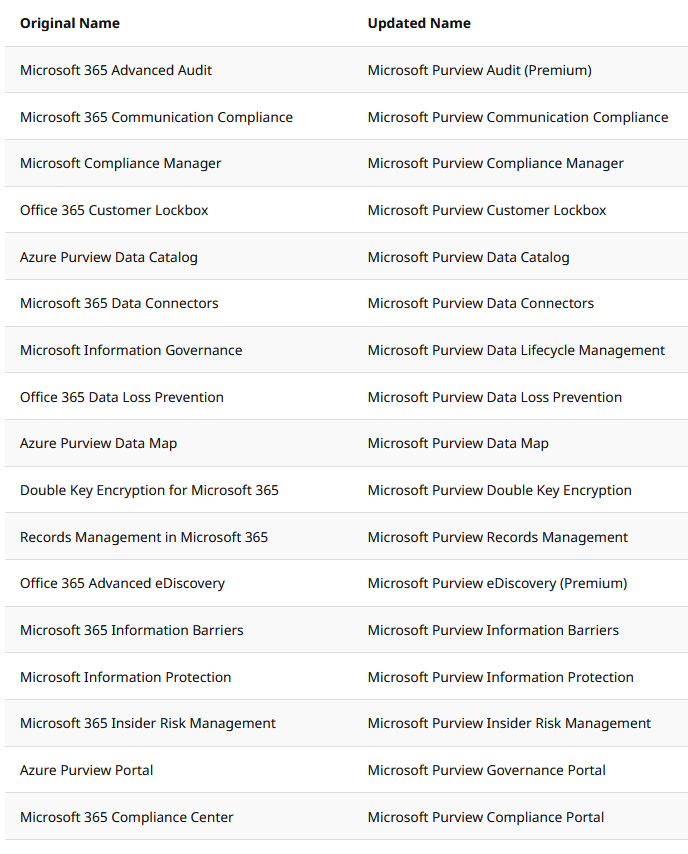This screenshot has width=688, height=854.
Task: Select 'Microsoft Purview Data Lifecycle Management' cell
Action: (x=516, y=350)
